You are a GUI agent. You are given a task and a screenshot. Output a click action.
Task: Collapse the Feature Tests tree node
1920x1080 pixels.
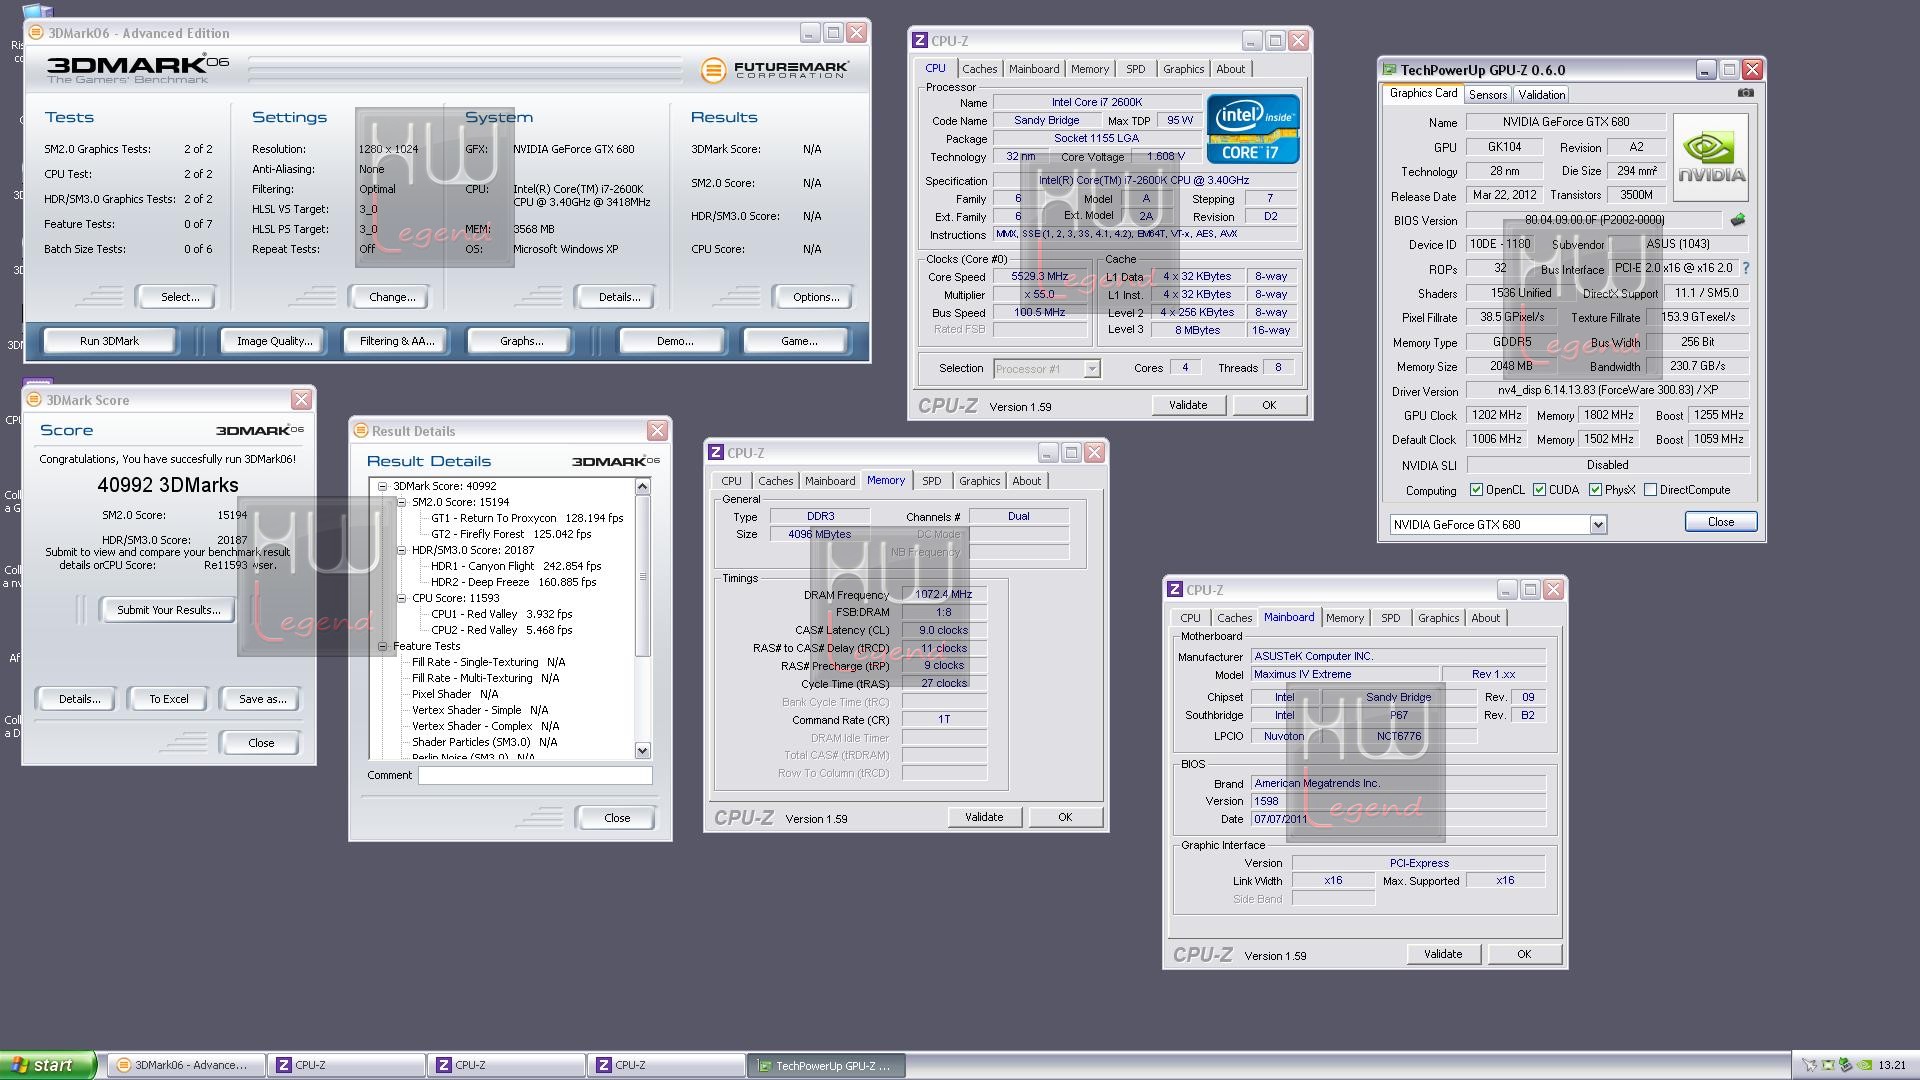(x=382, y=646)
